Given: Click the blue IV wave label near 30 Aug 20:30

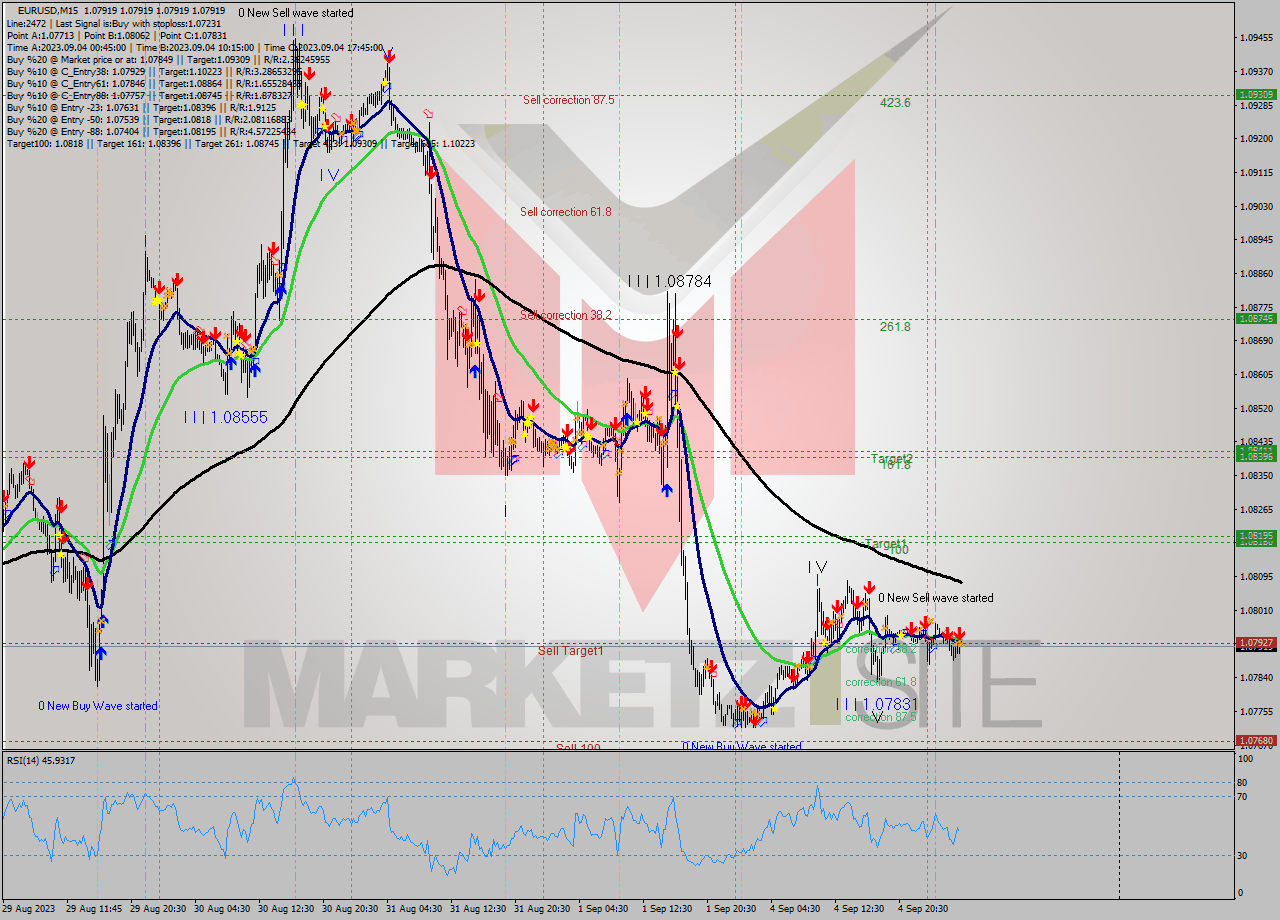Looking at the screenshot, I should point(329,175).
